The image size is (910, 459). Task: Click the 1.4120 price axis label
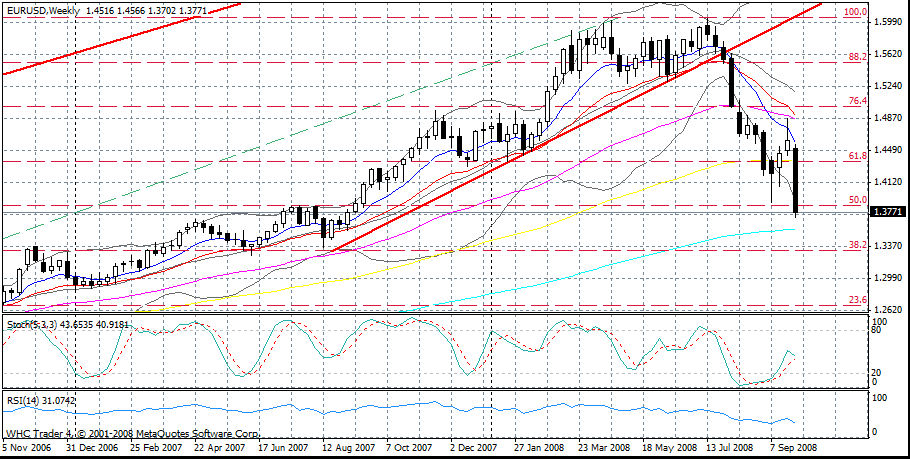[888, 182]
